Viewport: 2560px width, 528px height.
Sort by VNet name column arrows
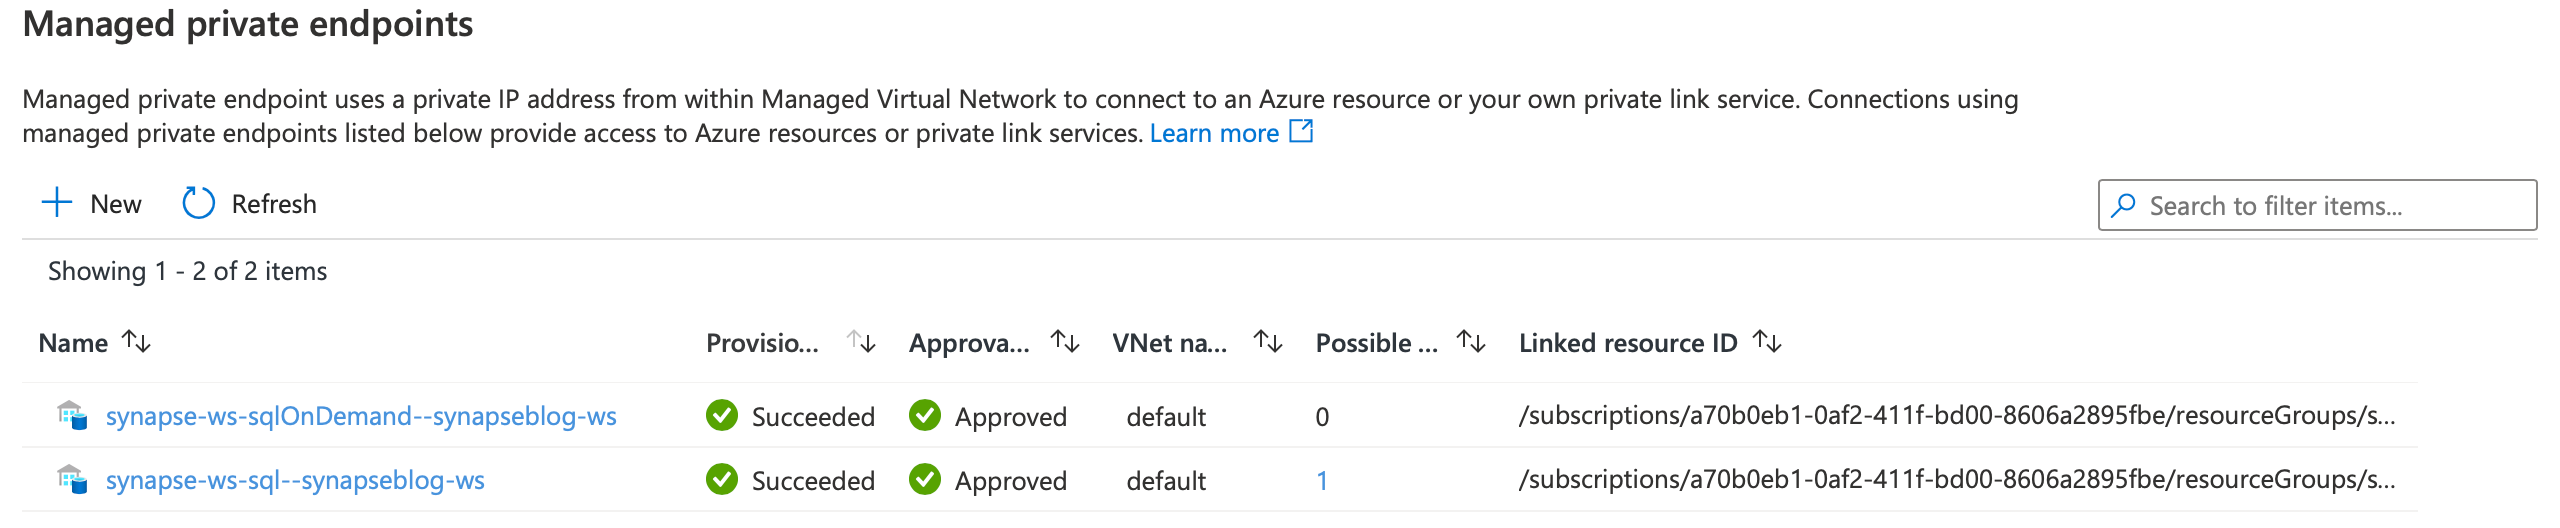click(1268, 342)
